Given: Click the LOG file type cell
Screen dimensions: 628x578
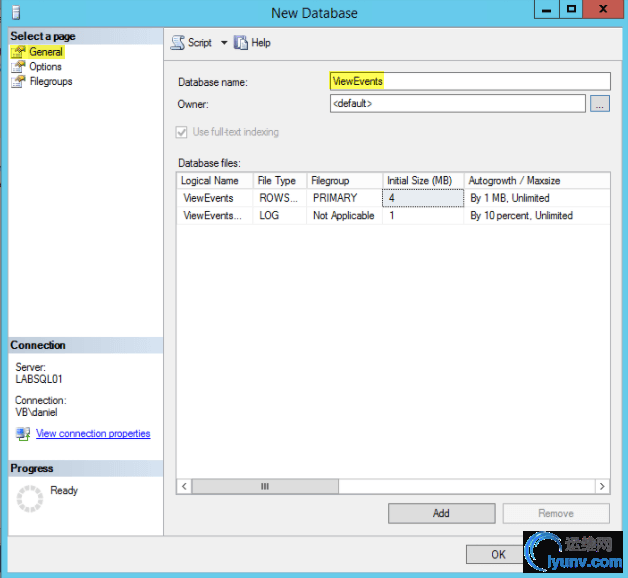Looking at the screenshot, I should tap(280, 215).
